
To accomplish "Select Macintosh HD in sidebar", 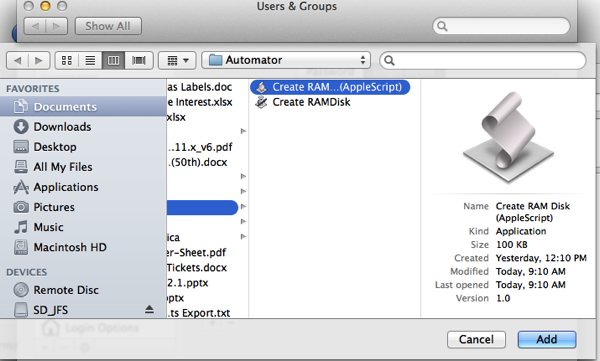I will 83,247.
